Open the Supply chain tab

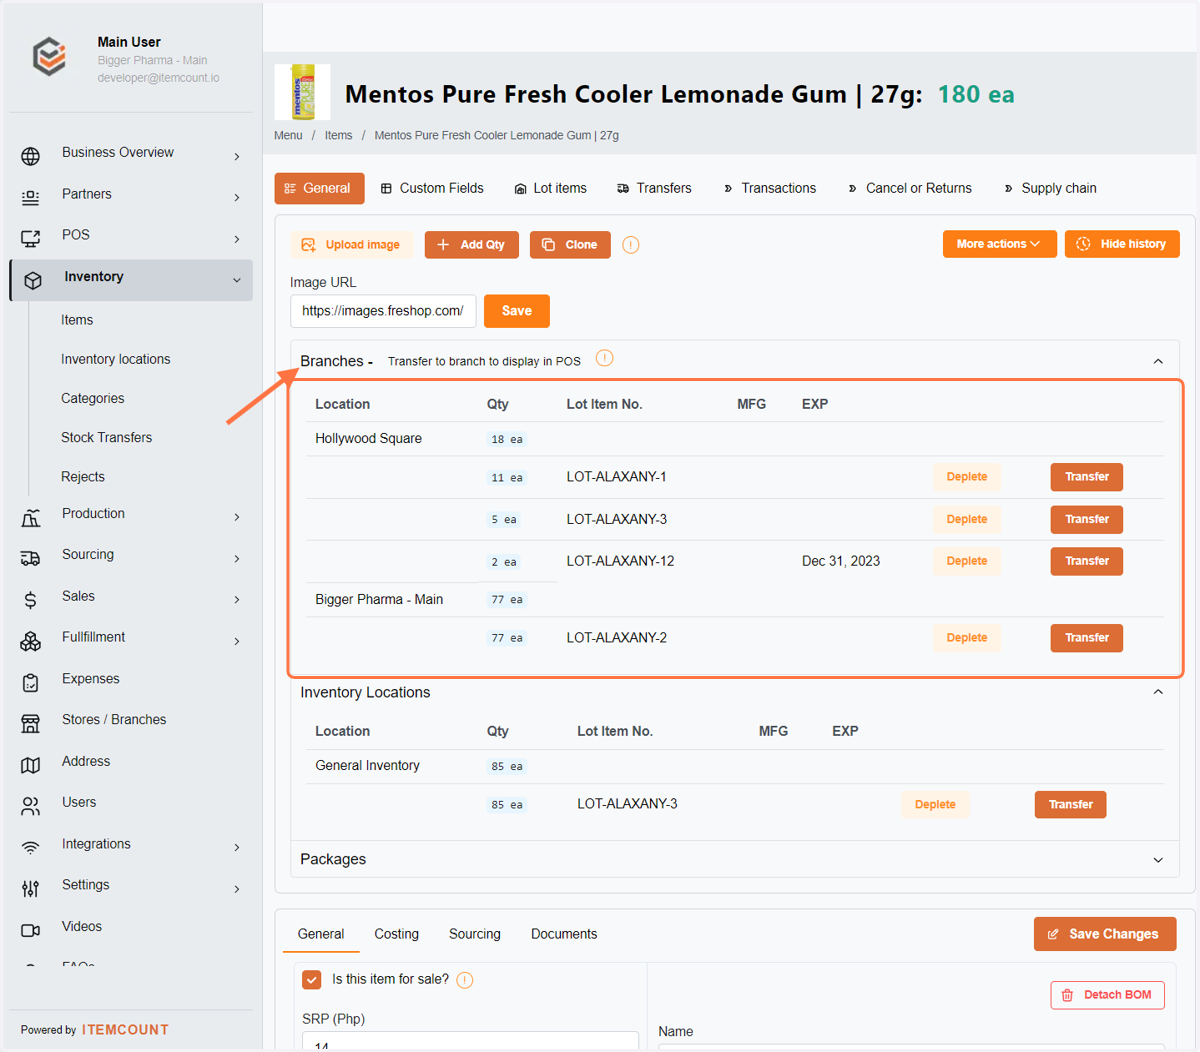(1049, 188)
